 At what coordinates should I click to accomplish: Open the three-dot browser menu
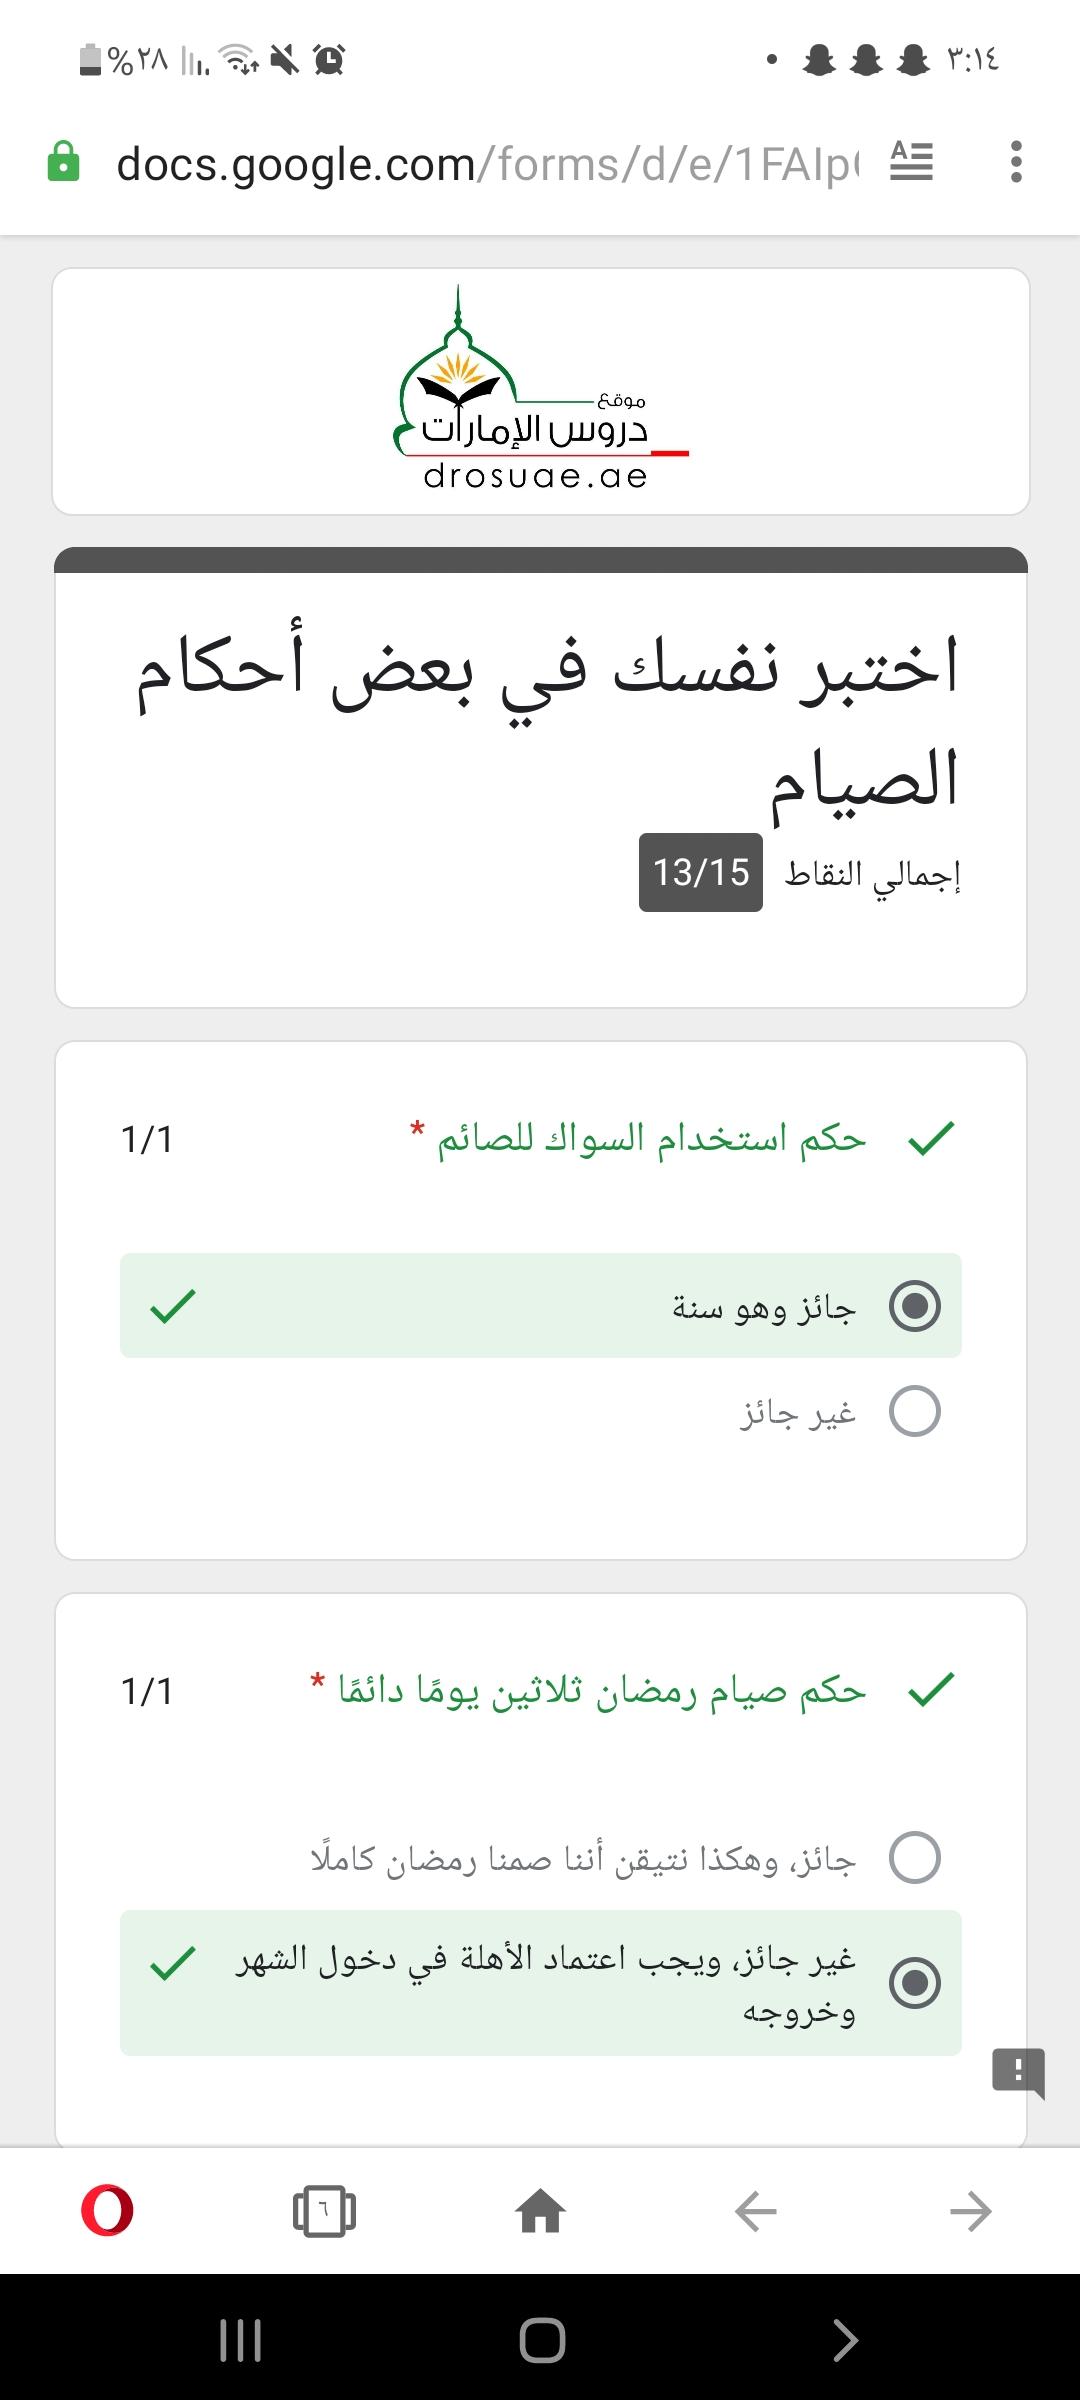(x=1016, y=162)
